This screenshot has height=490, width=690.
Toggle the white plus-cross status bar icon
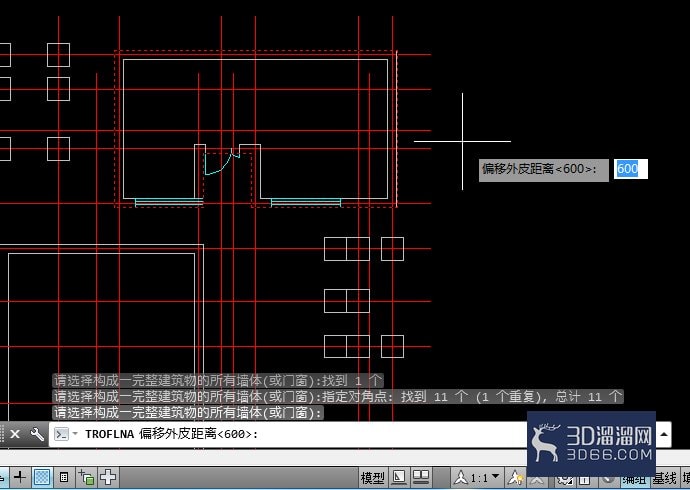(108, 477)
